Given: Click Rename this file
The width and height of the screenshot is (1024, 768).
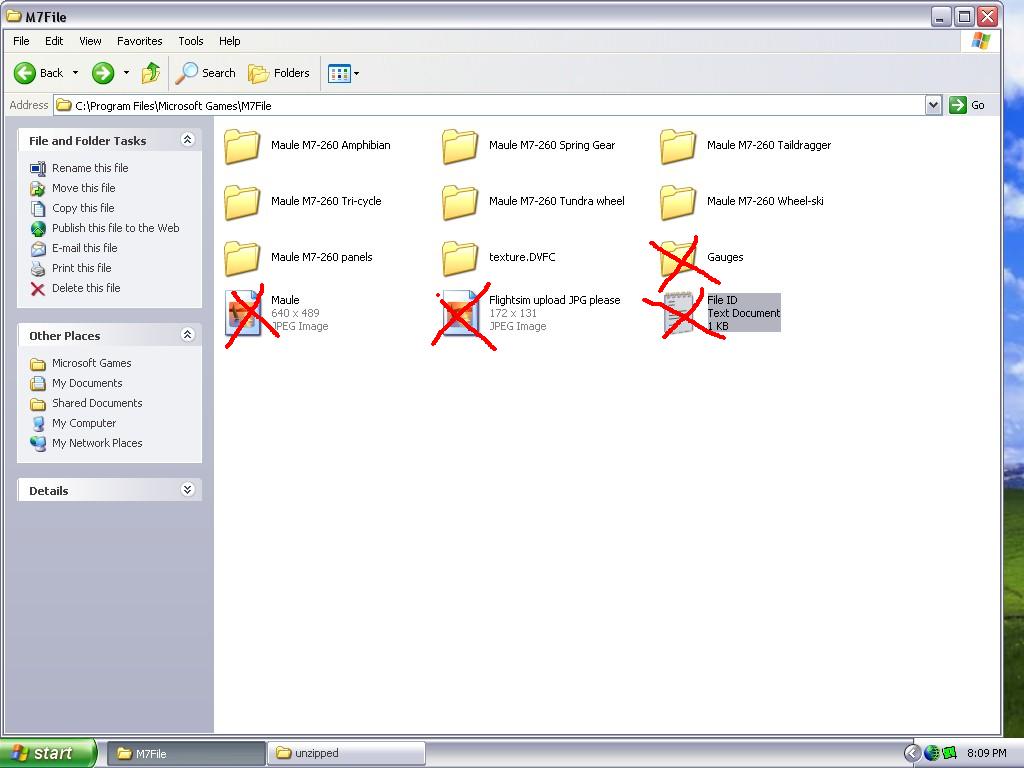Looking at the screenshot, I should (90, 168).
